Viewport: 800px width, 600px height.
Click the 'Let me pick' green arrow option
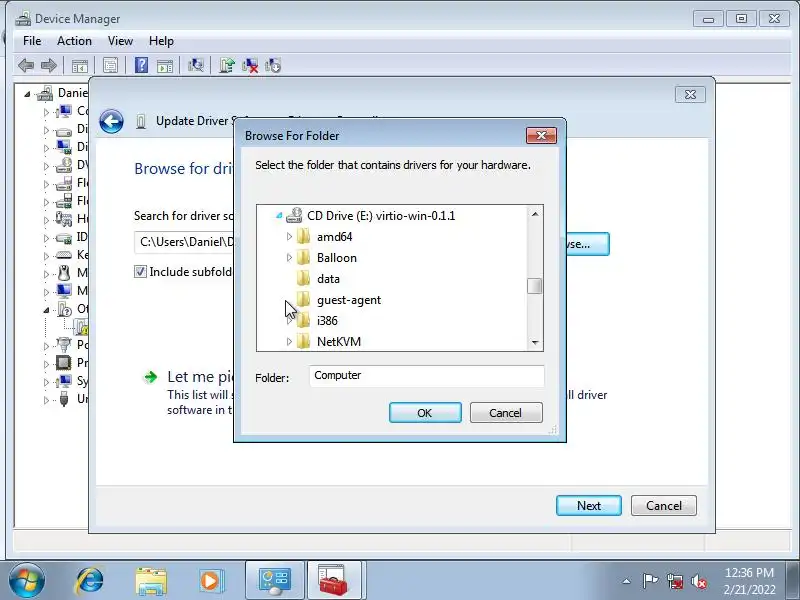click(151, 378)
